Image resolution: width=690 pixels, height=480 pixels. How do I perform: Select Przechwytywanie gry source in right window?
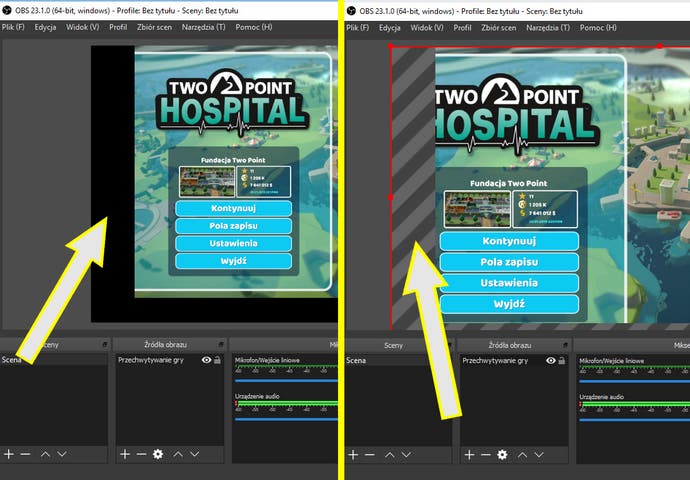pyautogui.click(x=495, y=361)
